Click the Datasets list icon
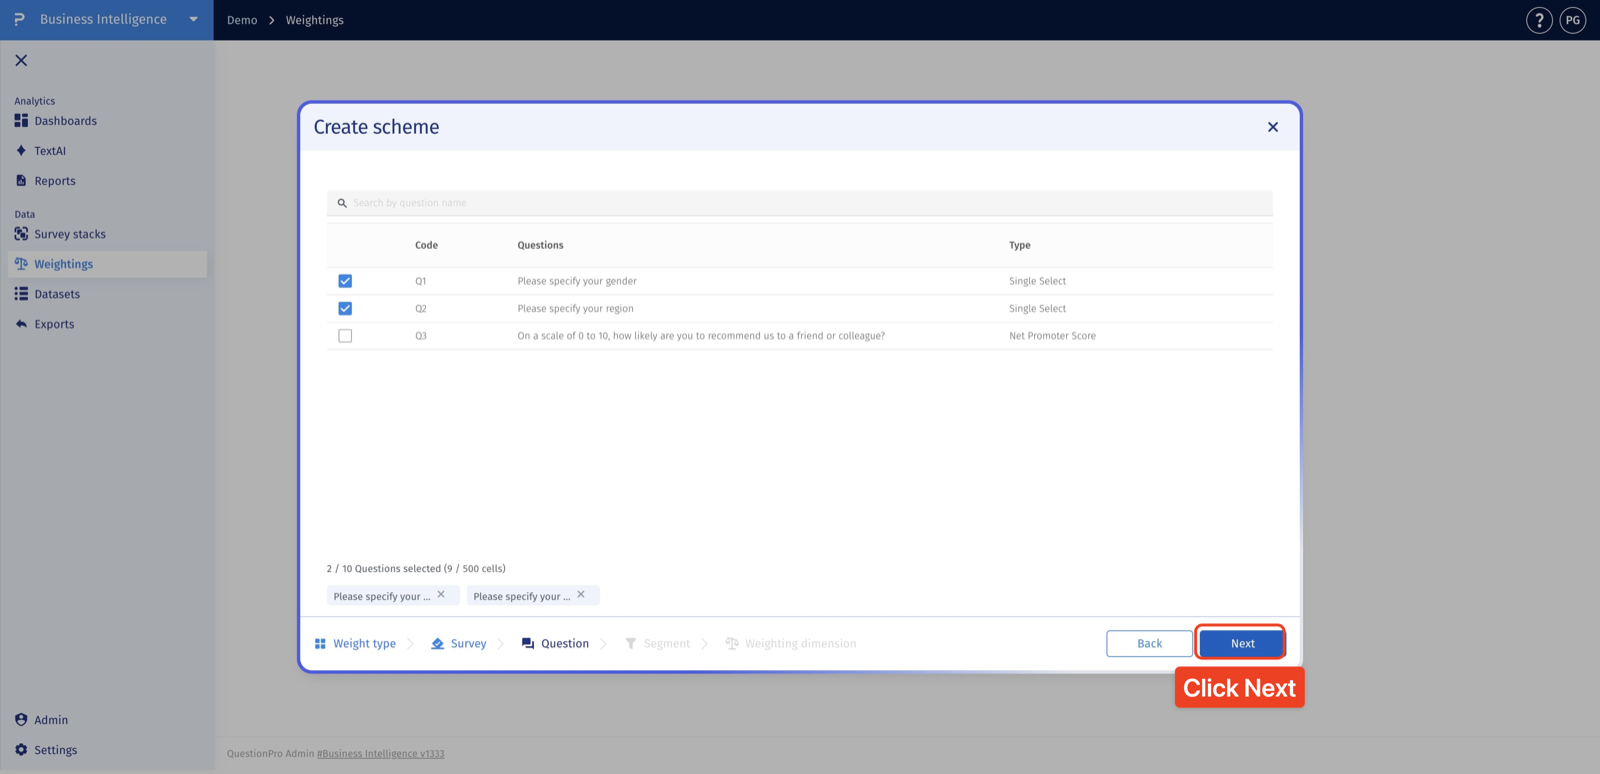The height and width of the screenshot is (774, 1600). click(21, 293)
